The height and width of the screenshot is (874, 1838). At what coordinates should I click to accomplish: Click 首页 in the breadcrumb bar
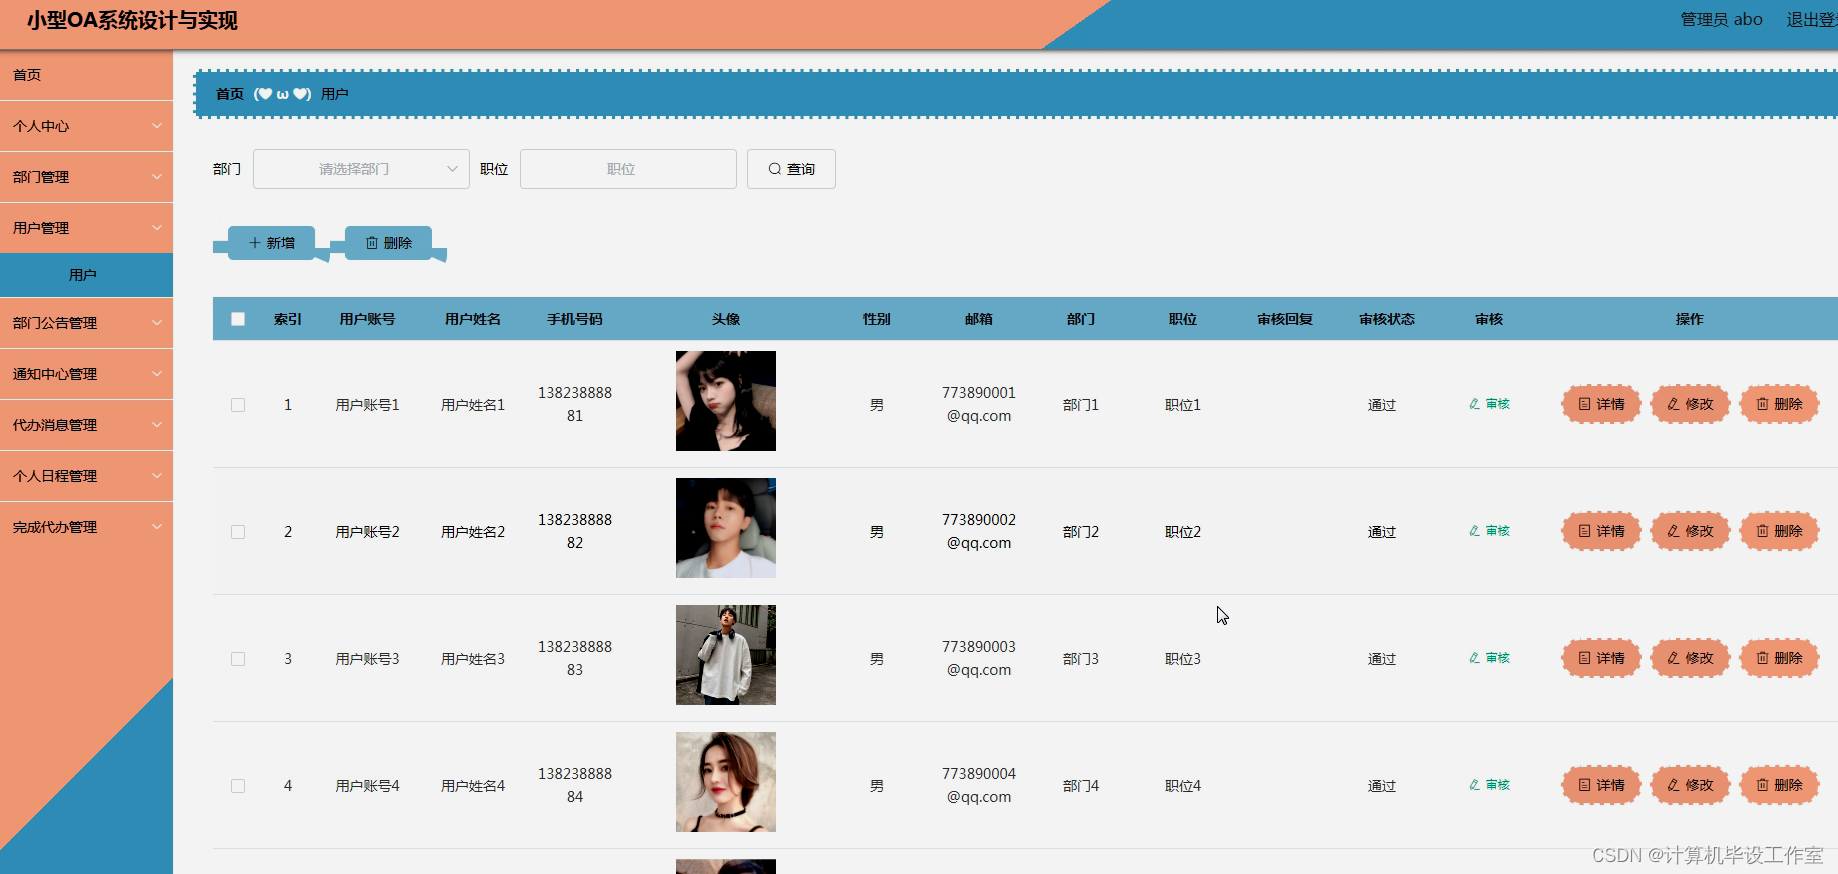click(x=230, y=94)
